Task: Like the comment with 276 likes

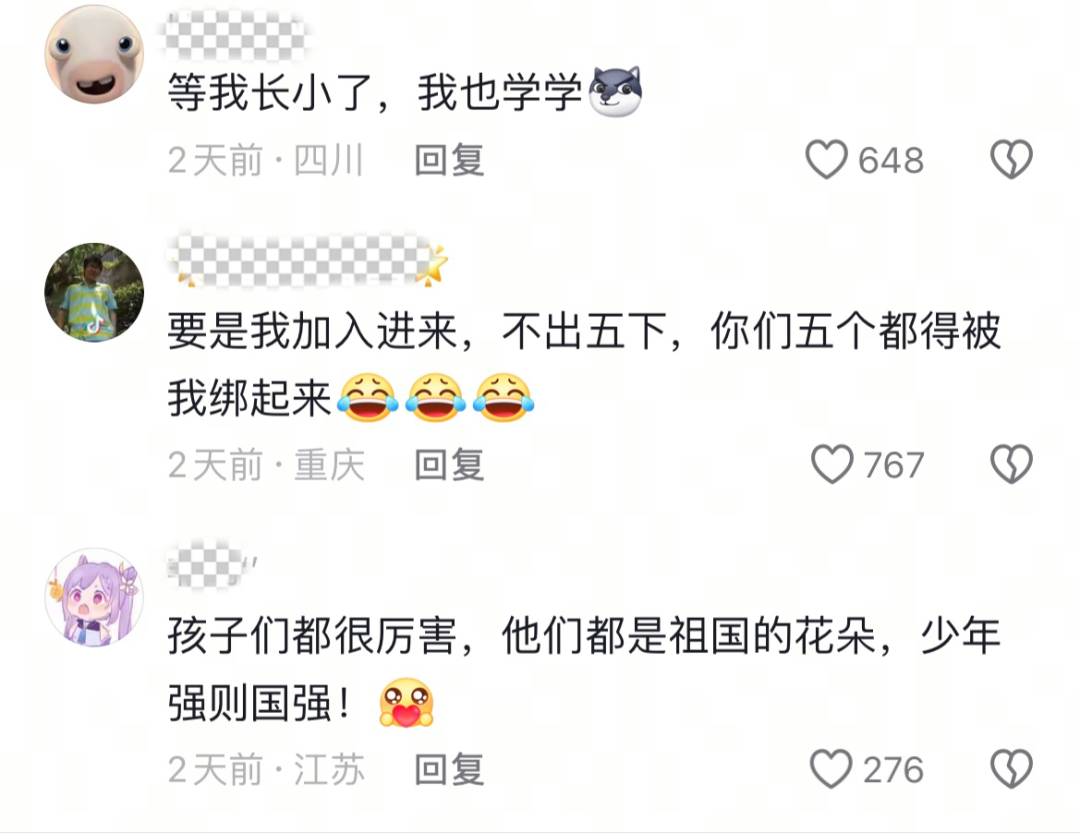Action: 831,769
